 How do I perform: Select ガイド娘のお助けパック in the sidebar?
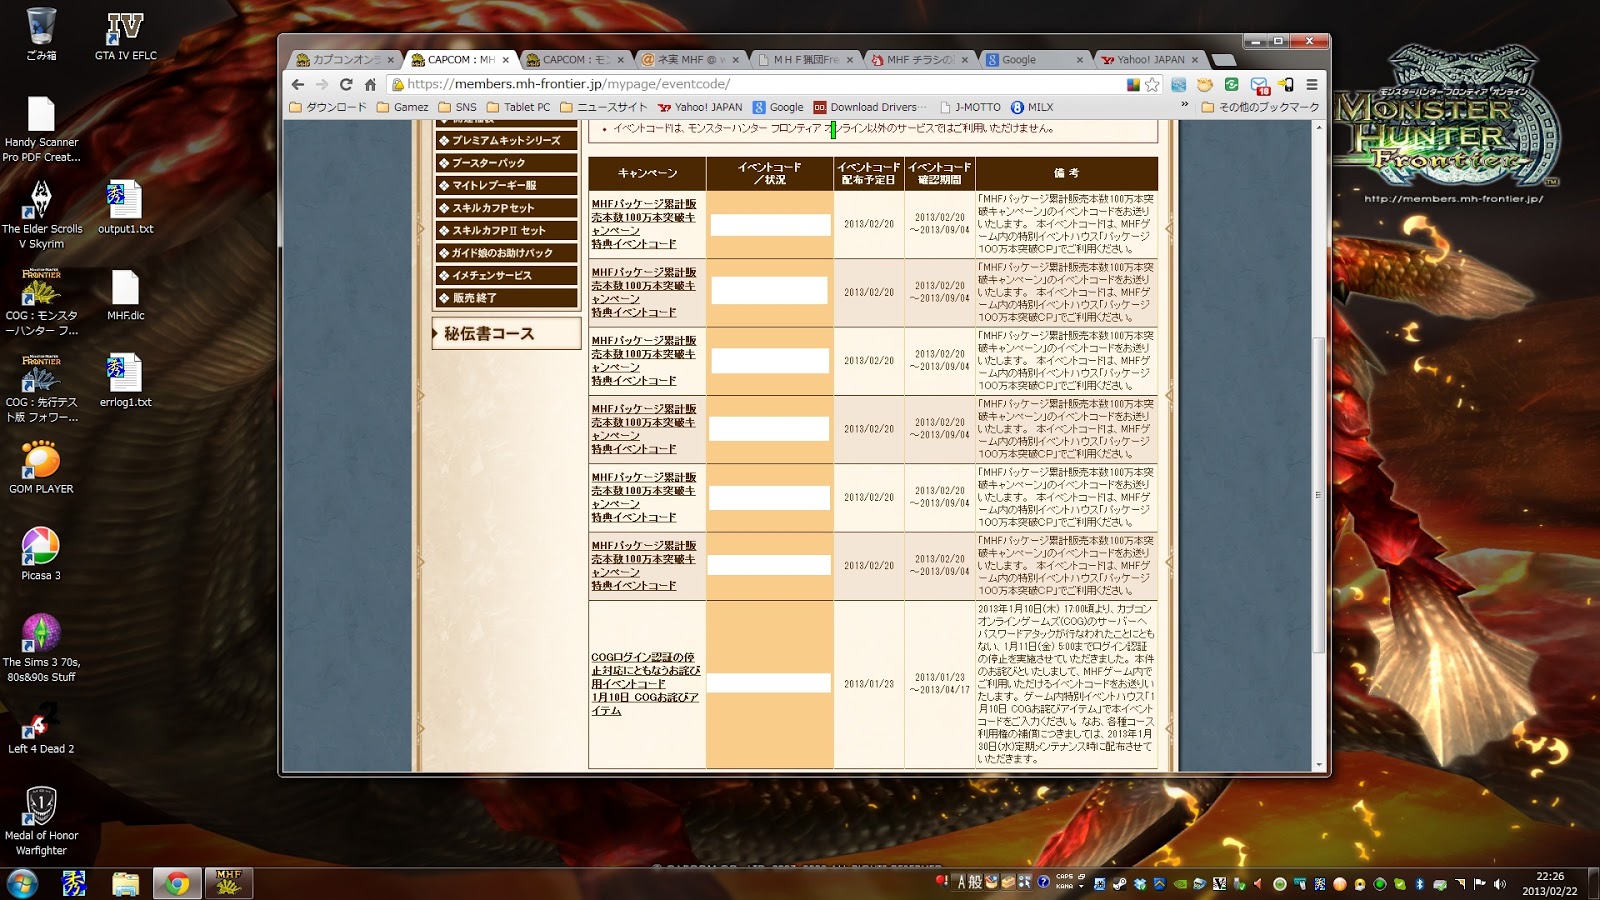point(506,253)
